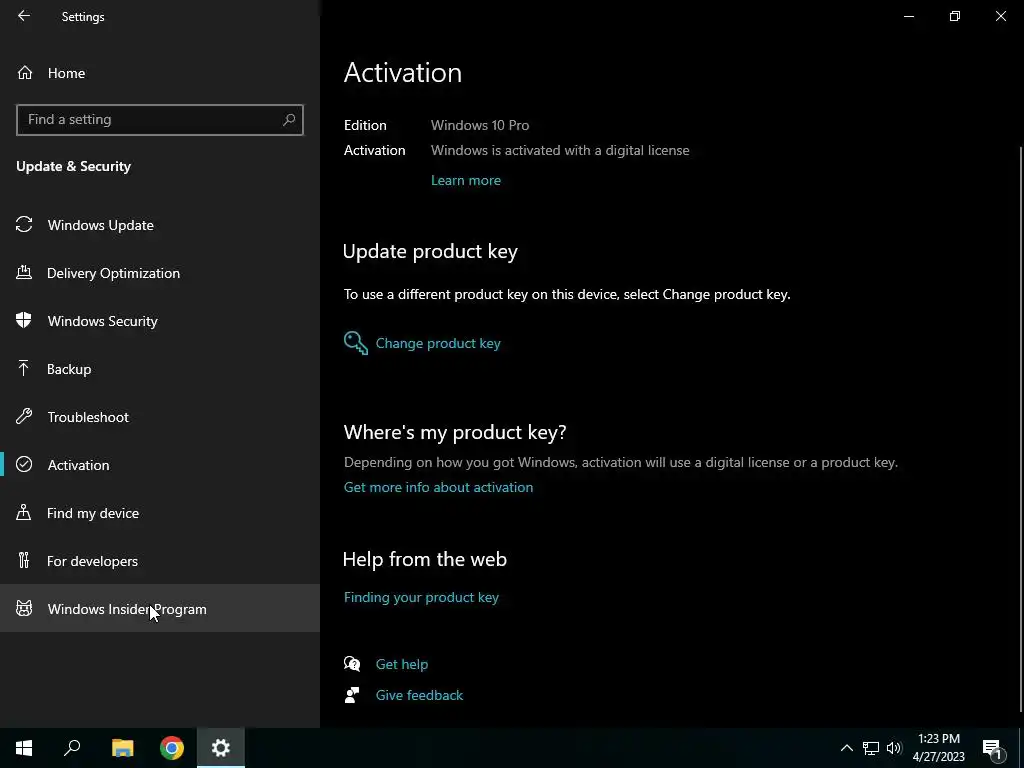Select Windows Insider Program entry
Image resolution: width=1024 pixels, height=768 pixels.
[160, 609]
